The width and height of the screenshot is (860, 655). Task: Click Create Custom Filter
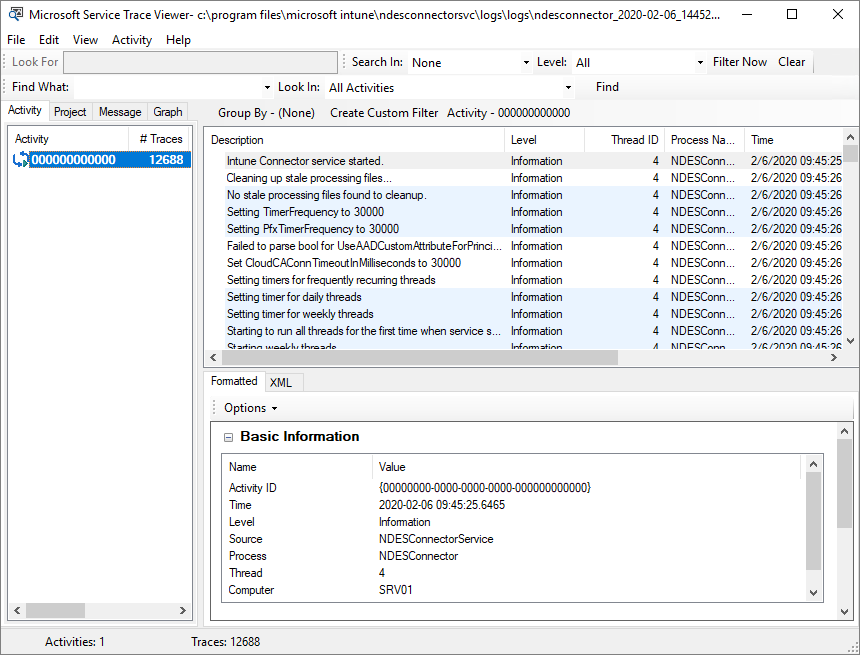(384, 113)
